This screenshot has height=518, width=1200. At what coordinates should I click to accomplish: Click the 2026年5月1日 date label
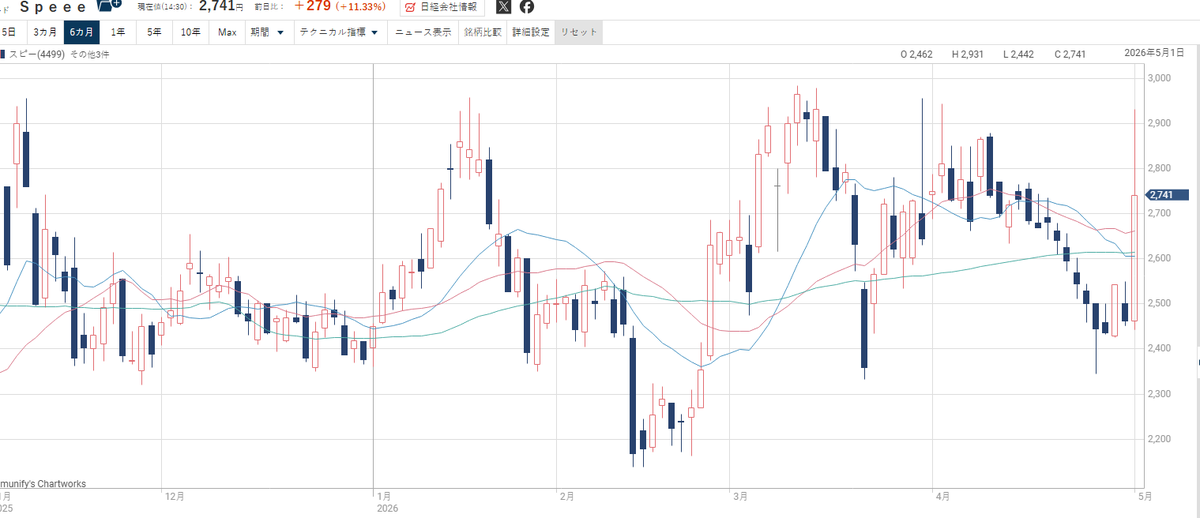(1153, 53)
